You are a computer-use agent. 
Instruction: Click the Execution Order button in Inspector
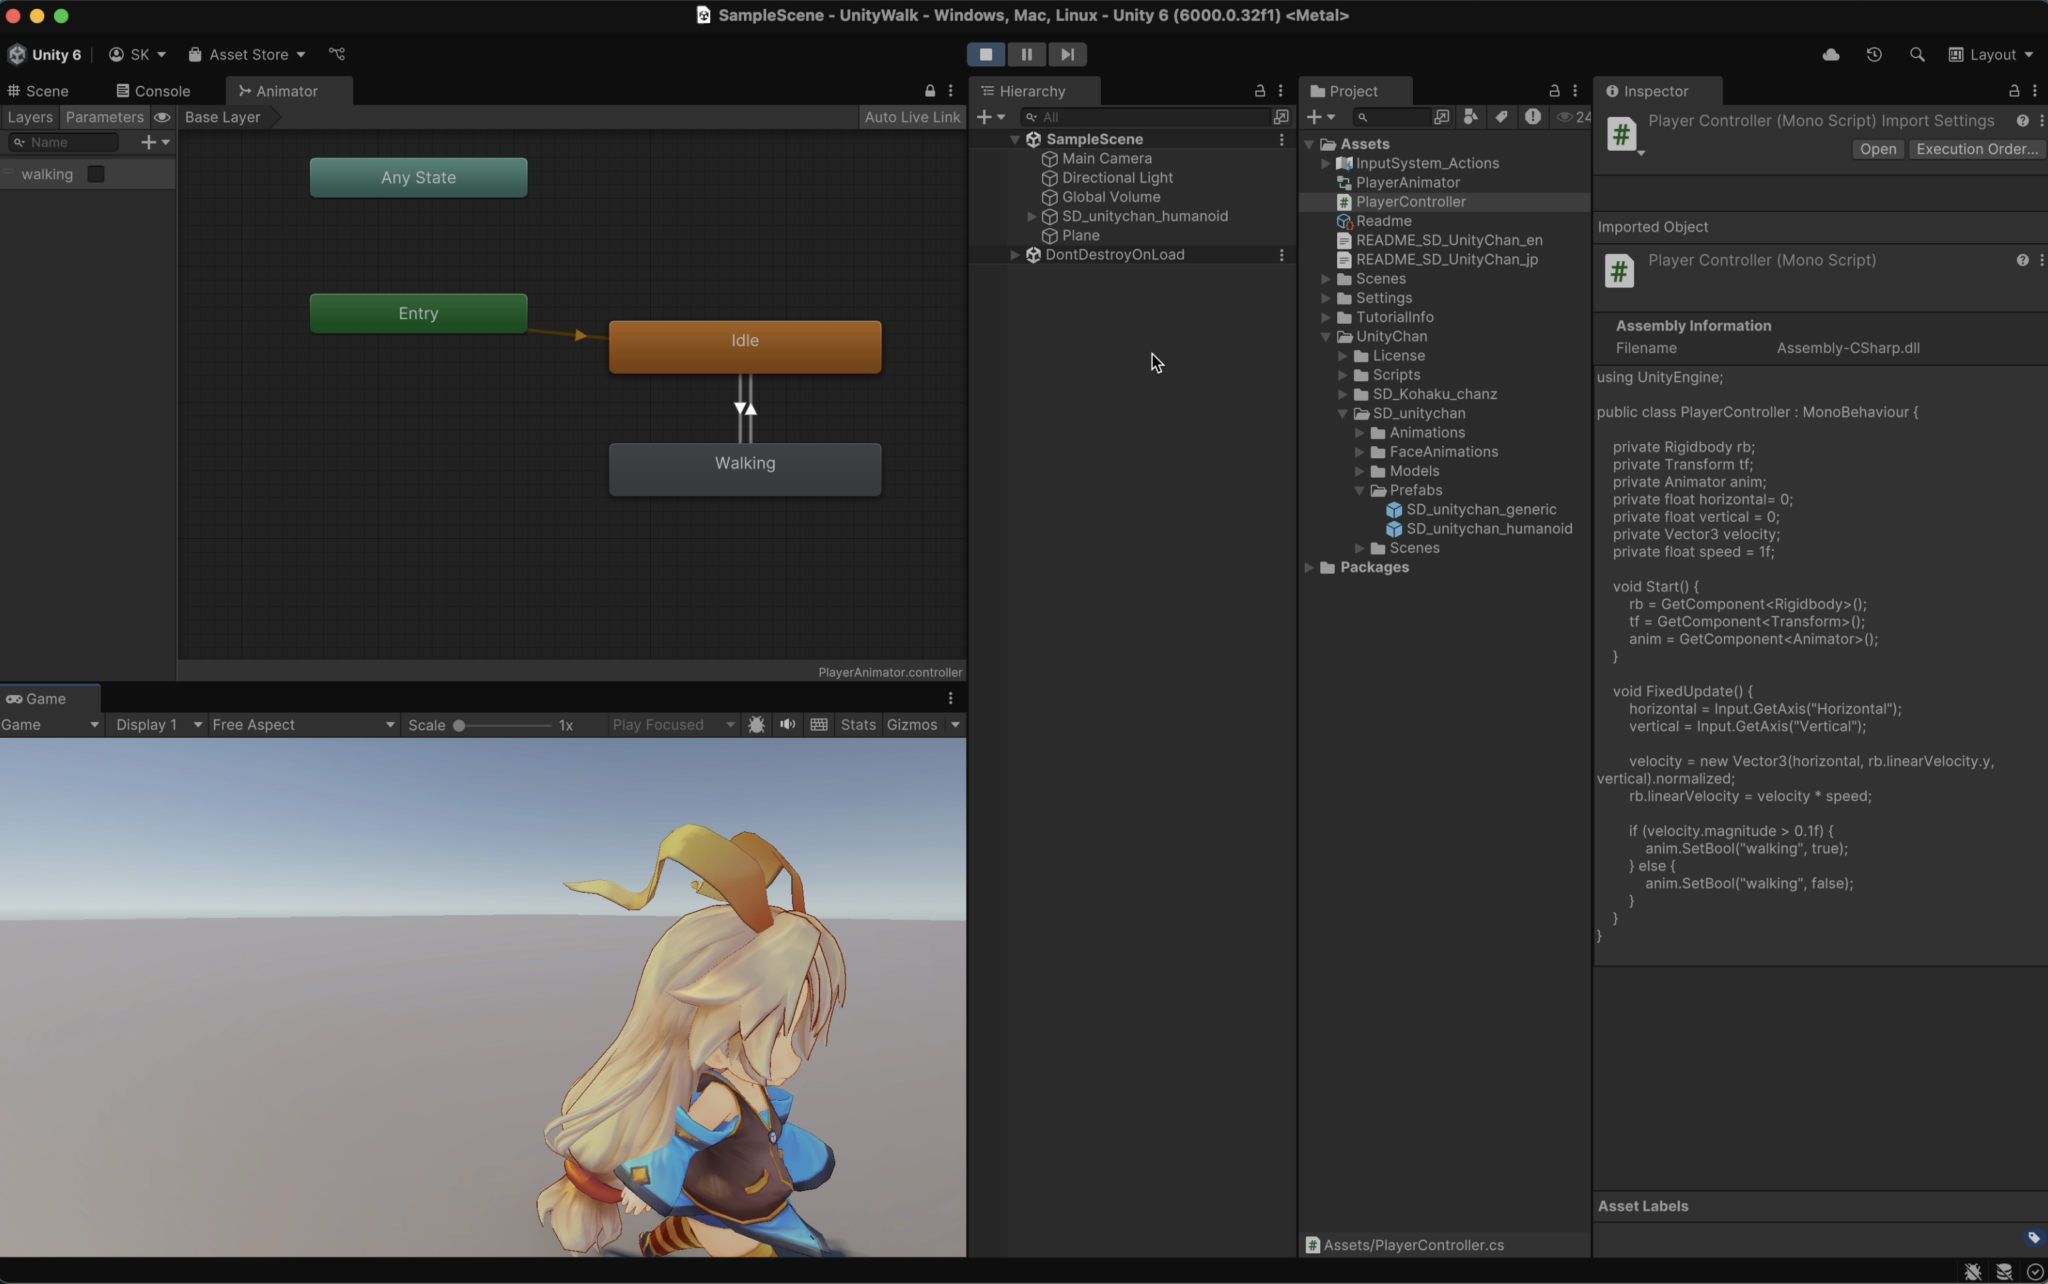tap(1976, 149)
